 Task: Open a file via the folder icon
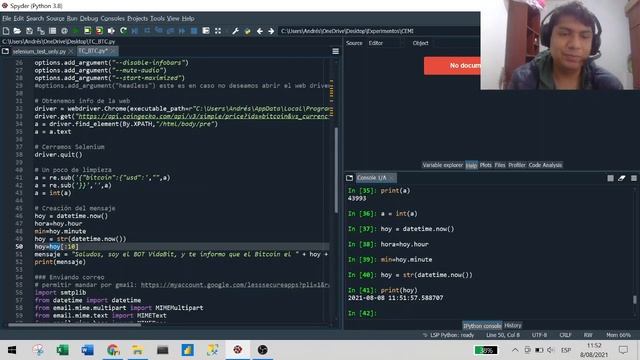(x=17, y=31)
